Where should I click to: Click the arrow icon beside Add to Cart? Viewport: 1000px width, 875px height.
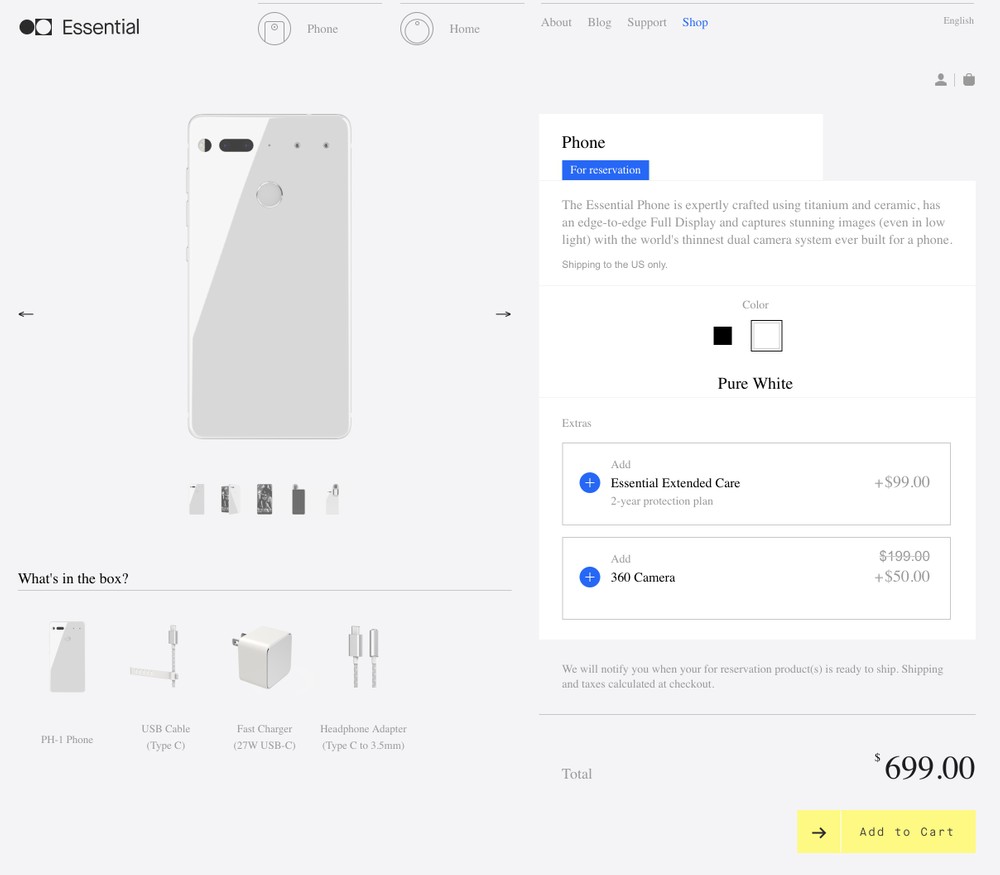[819, 832]
